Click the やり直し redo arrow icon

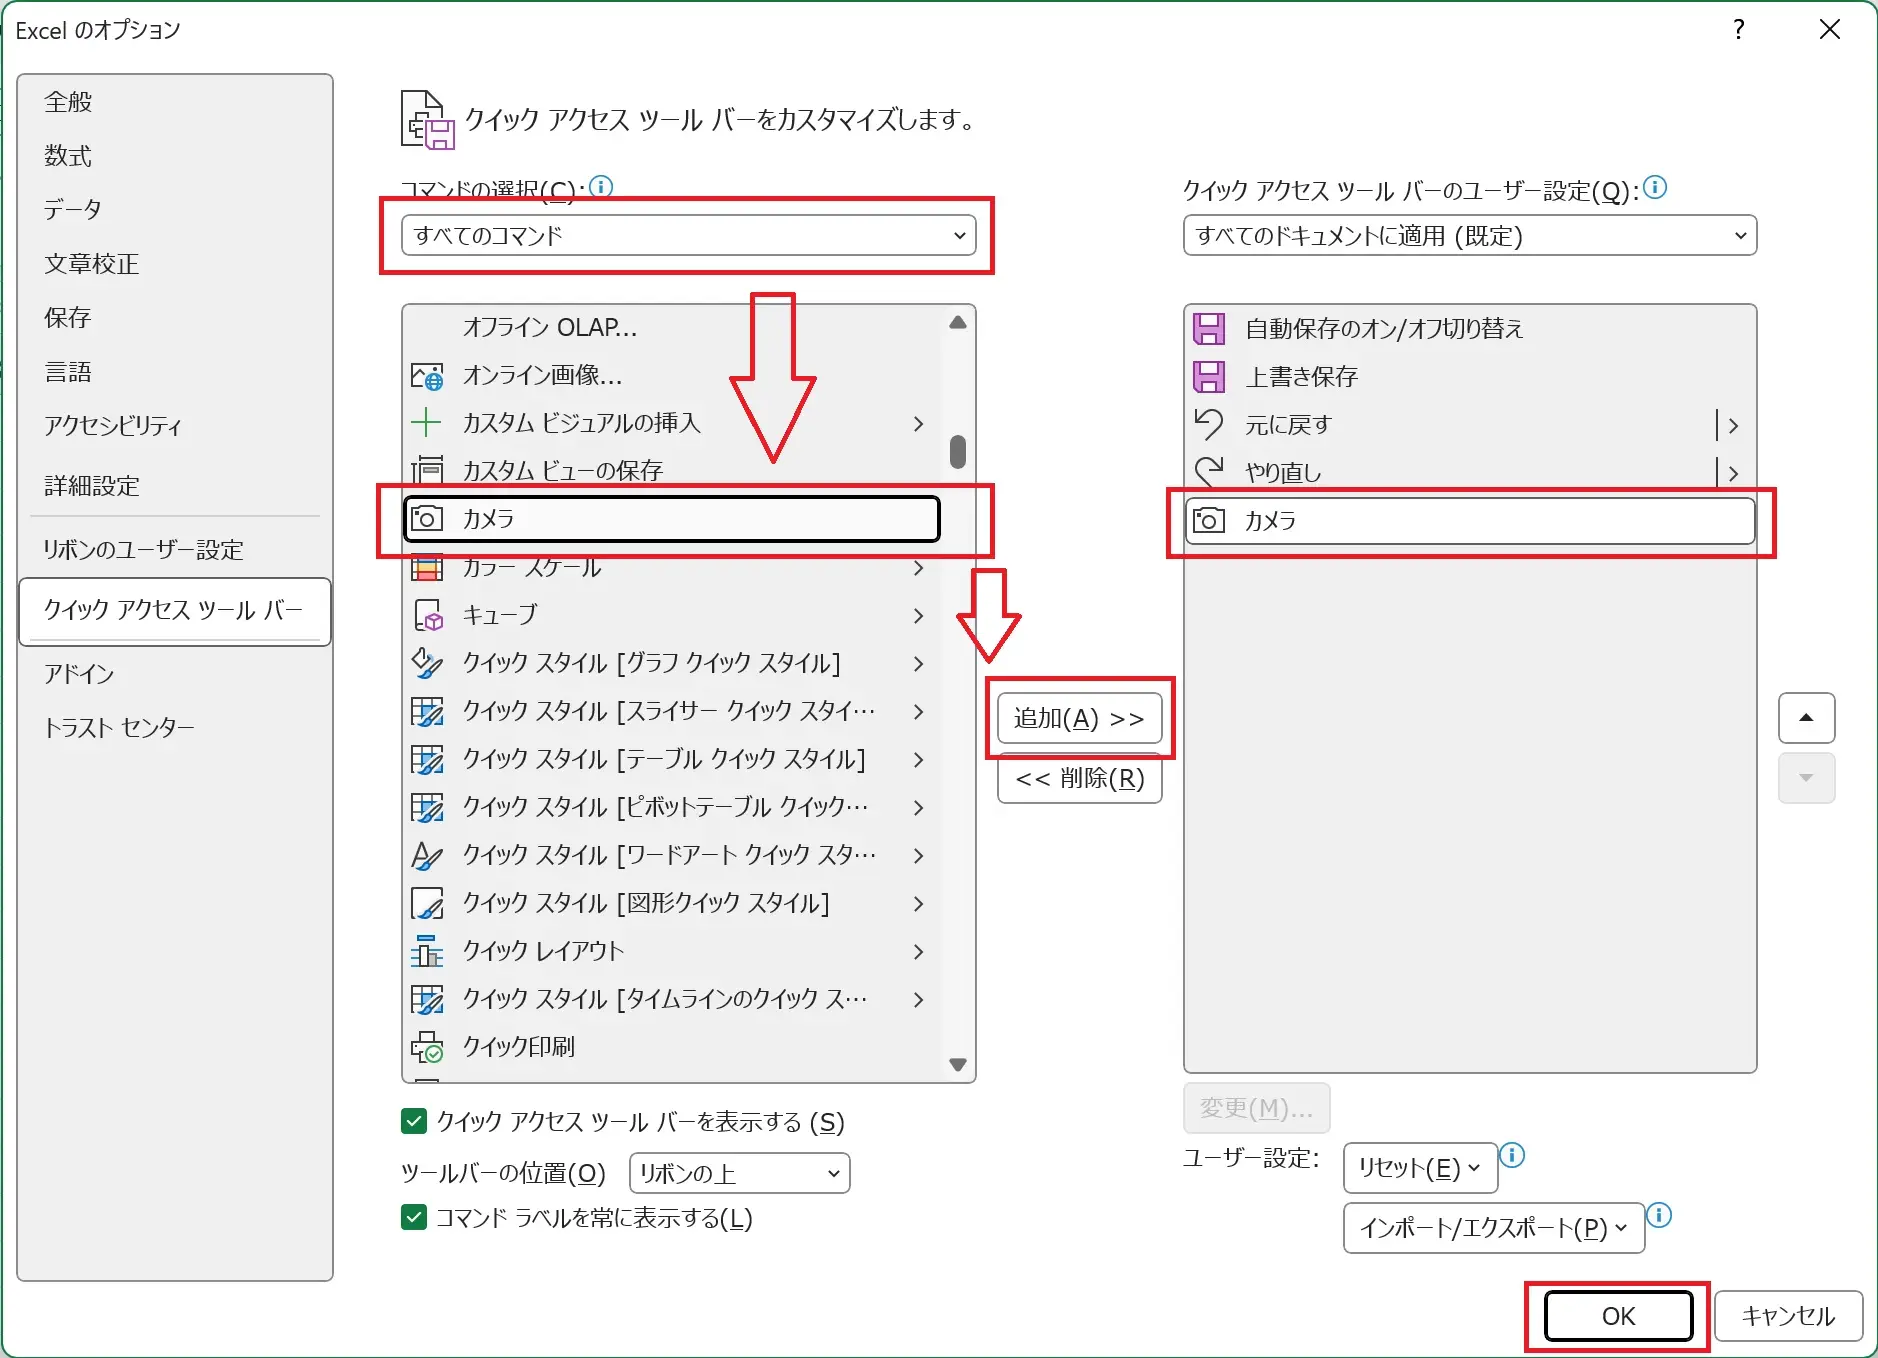pyautogui.click(x=1209, y=470)
